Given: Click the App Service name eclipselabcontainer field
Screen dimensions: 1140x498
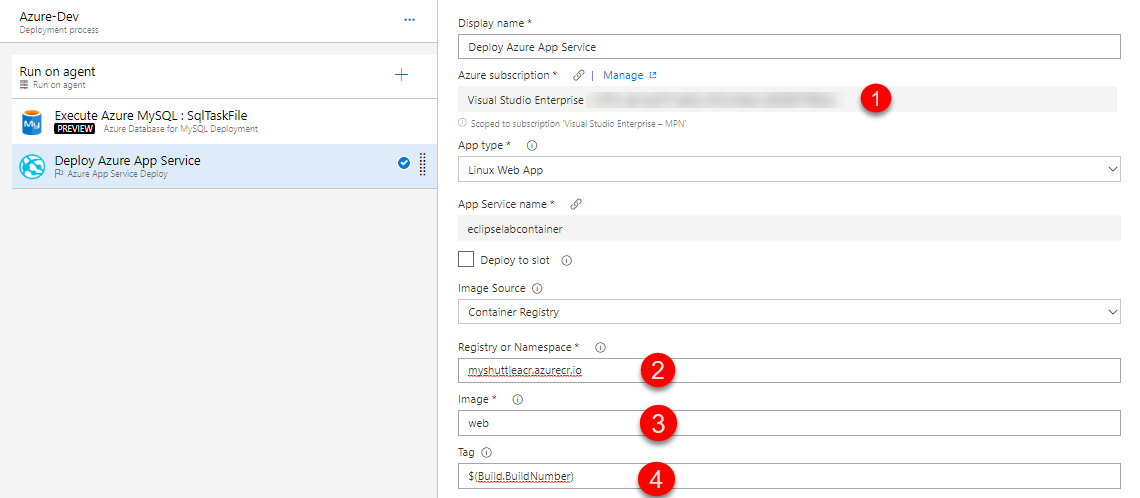Looking at the screenshot, I should [x=789, y=229].
